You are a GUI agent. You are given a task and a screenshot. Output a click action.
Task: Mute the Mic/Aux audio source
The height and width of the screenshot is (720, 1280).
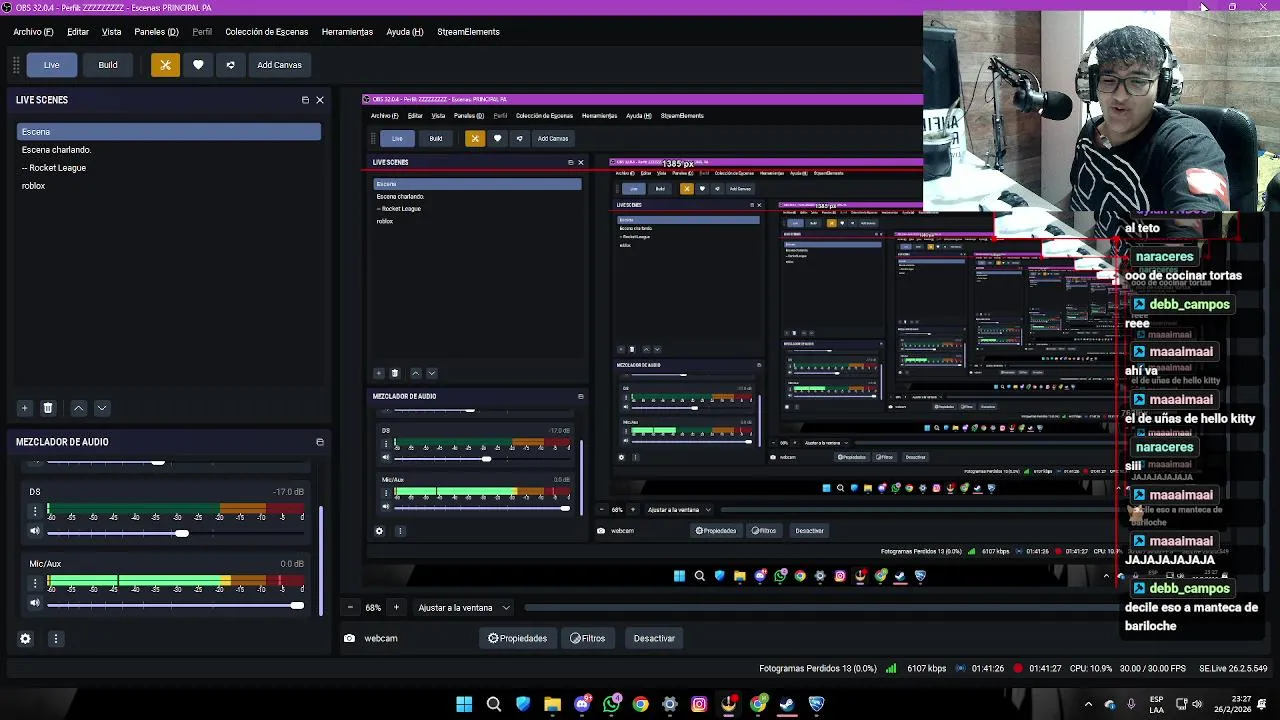point(35,604)
